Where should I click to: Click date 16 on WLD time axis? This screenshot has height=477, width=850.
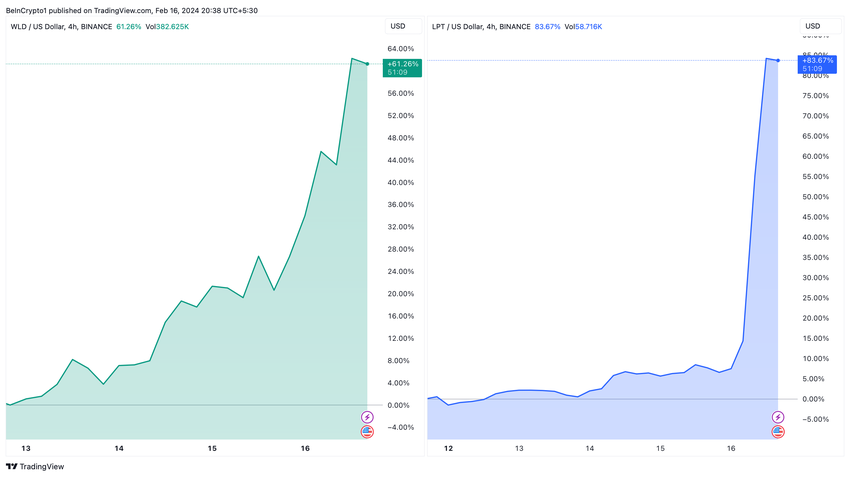tap(305, 448)
